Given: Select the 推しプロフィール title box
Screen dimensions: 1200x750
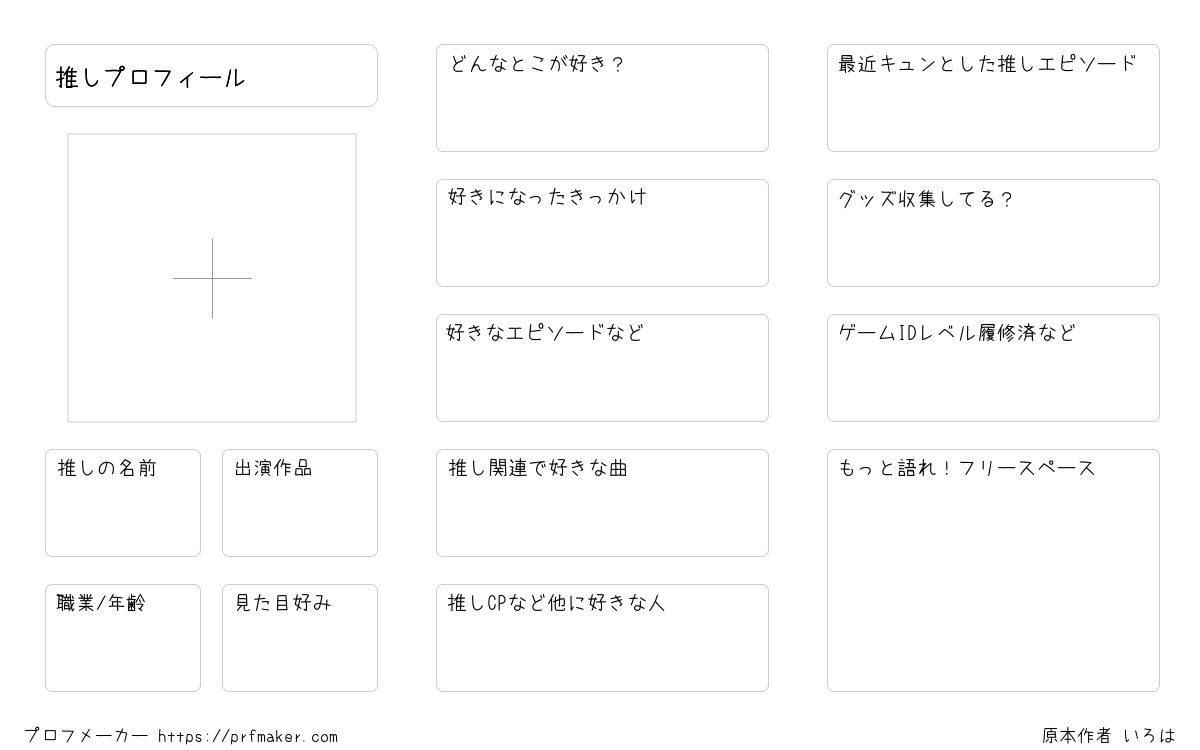Looking at the screenshot, I should 211,75.
